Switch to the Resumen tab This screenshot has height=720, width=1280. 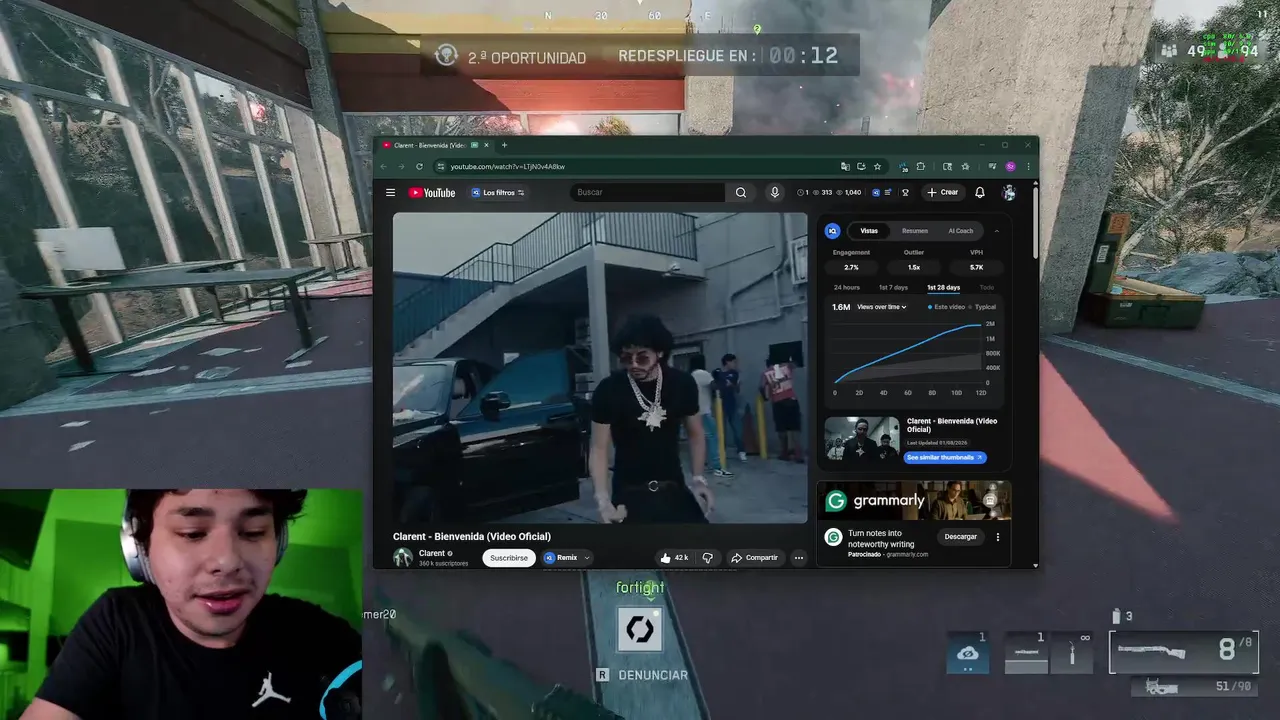(914, 231)
